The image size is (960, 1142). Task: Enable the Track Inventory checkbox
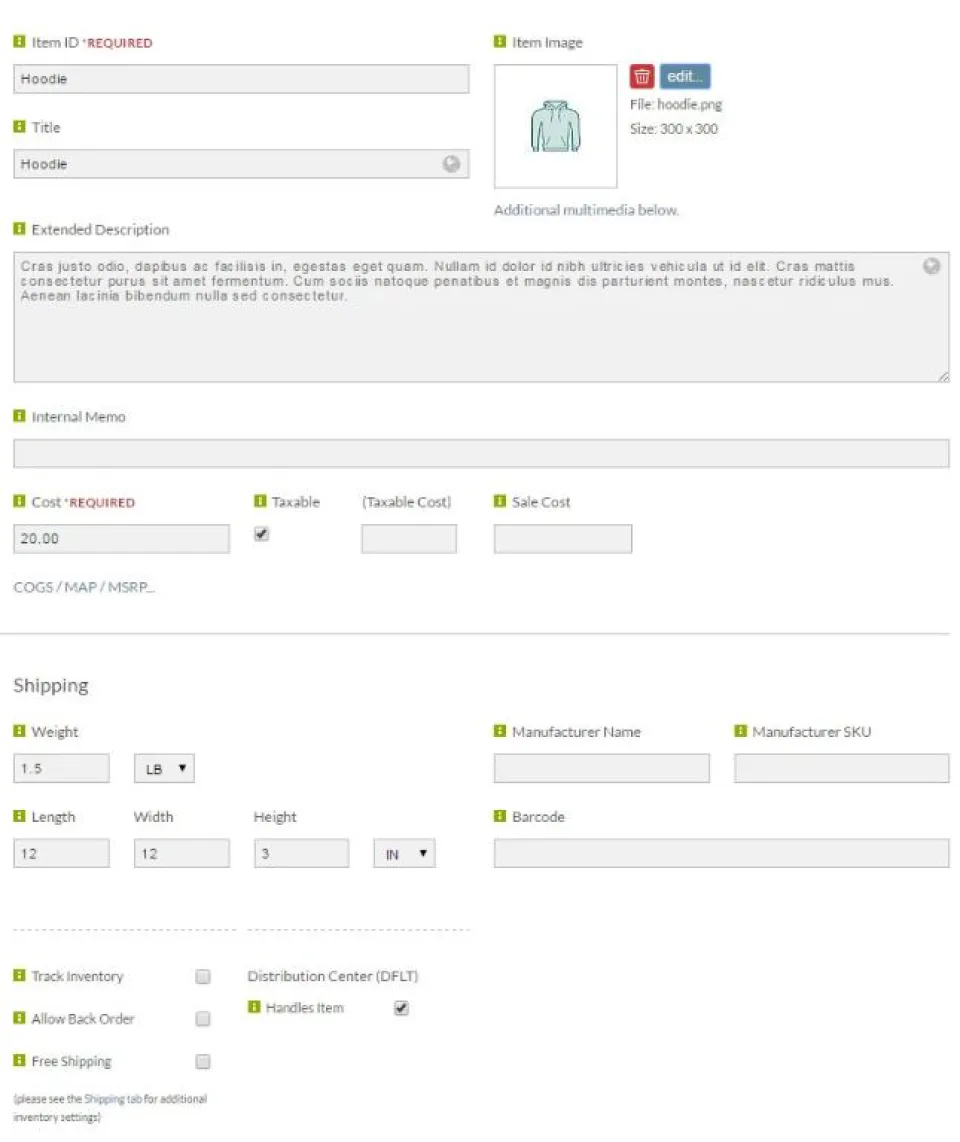point(203,976)
